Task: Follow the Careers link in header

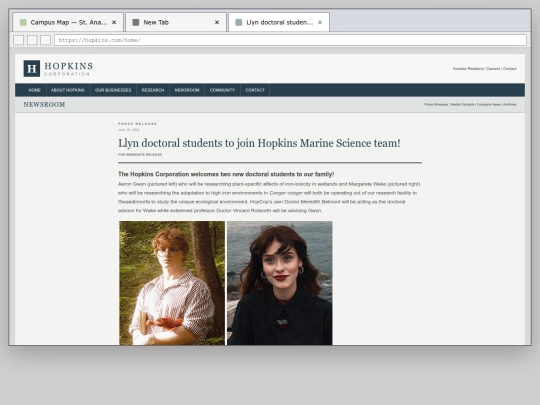Action: coord(493,69)
